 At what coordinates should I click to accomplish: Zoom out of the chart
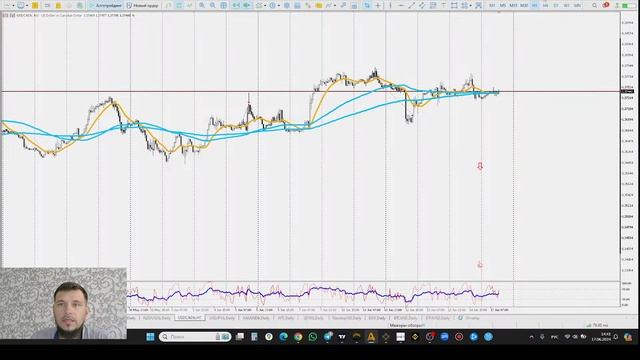[x=213, y=5]
